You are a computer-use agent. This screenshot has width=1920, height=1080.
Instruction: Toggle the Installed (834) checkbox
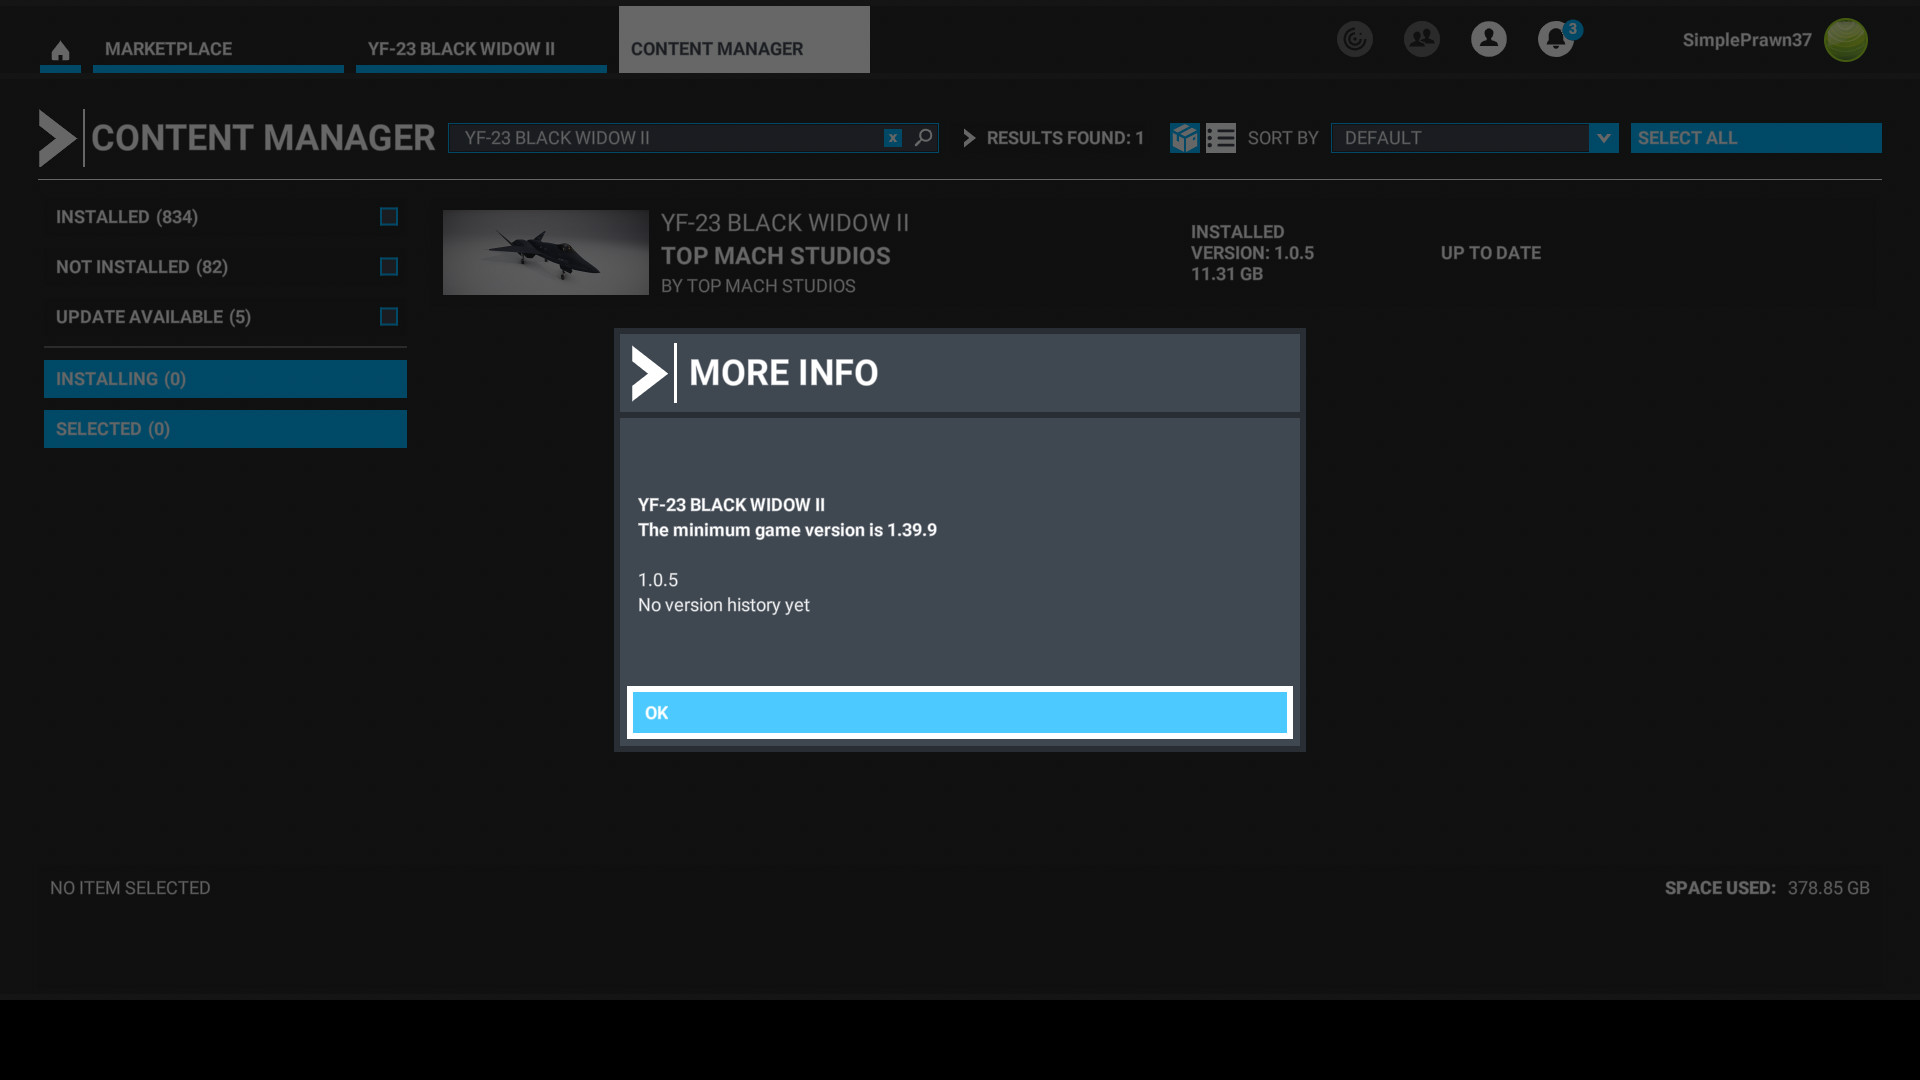coord(389,217)
